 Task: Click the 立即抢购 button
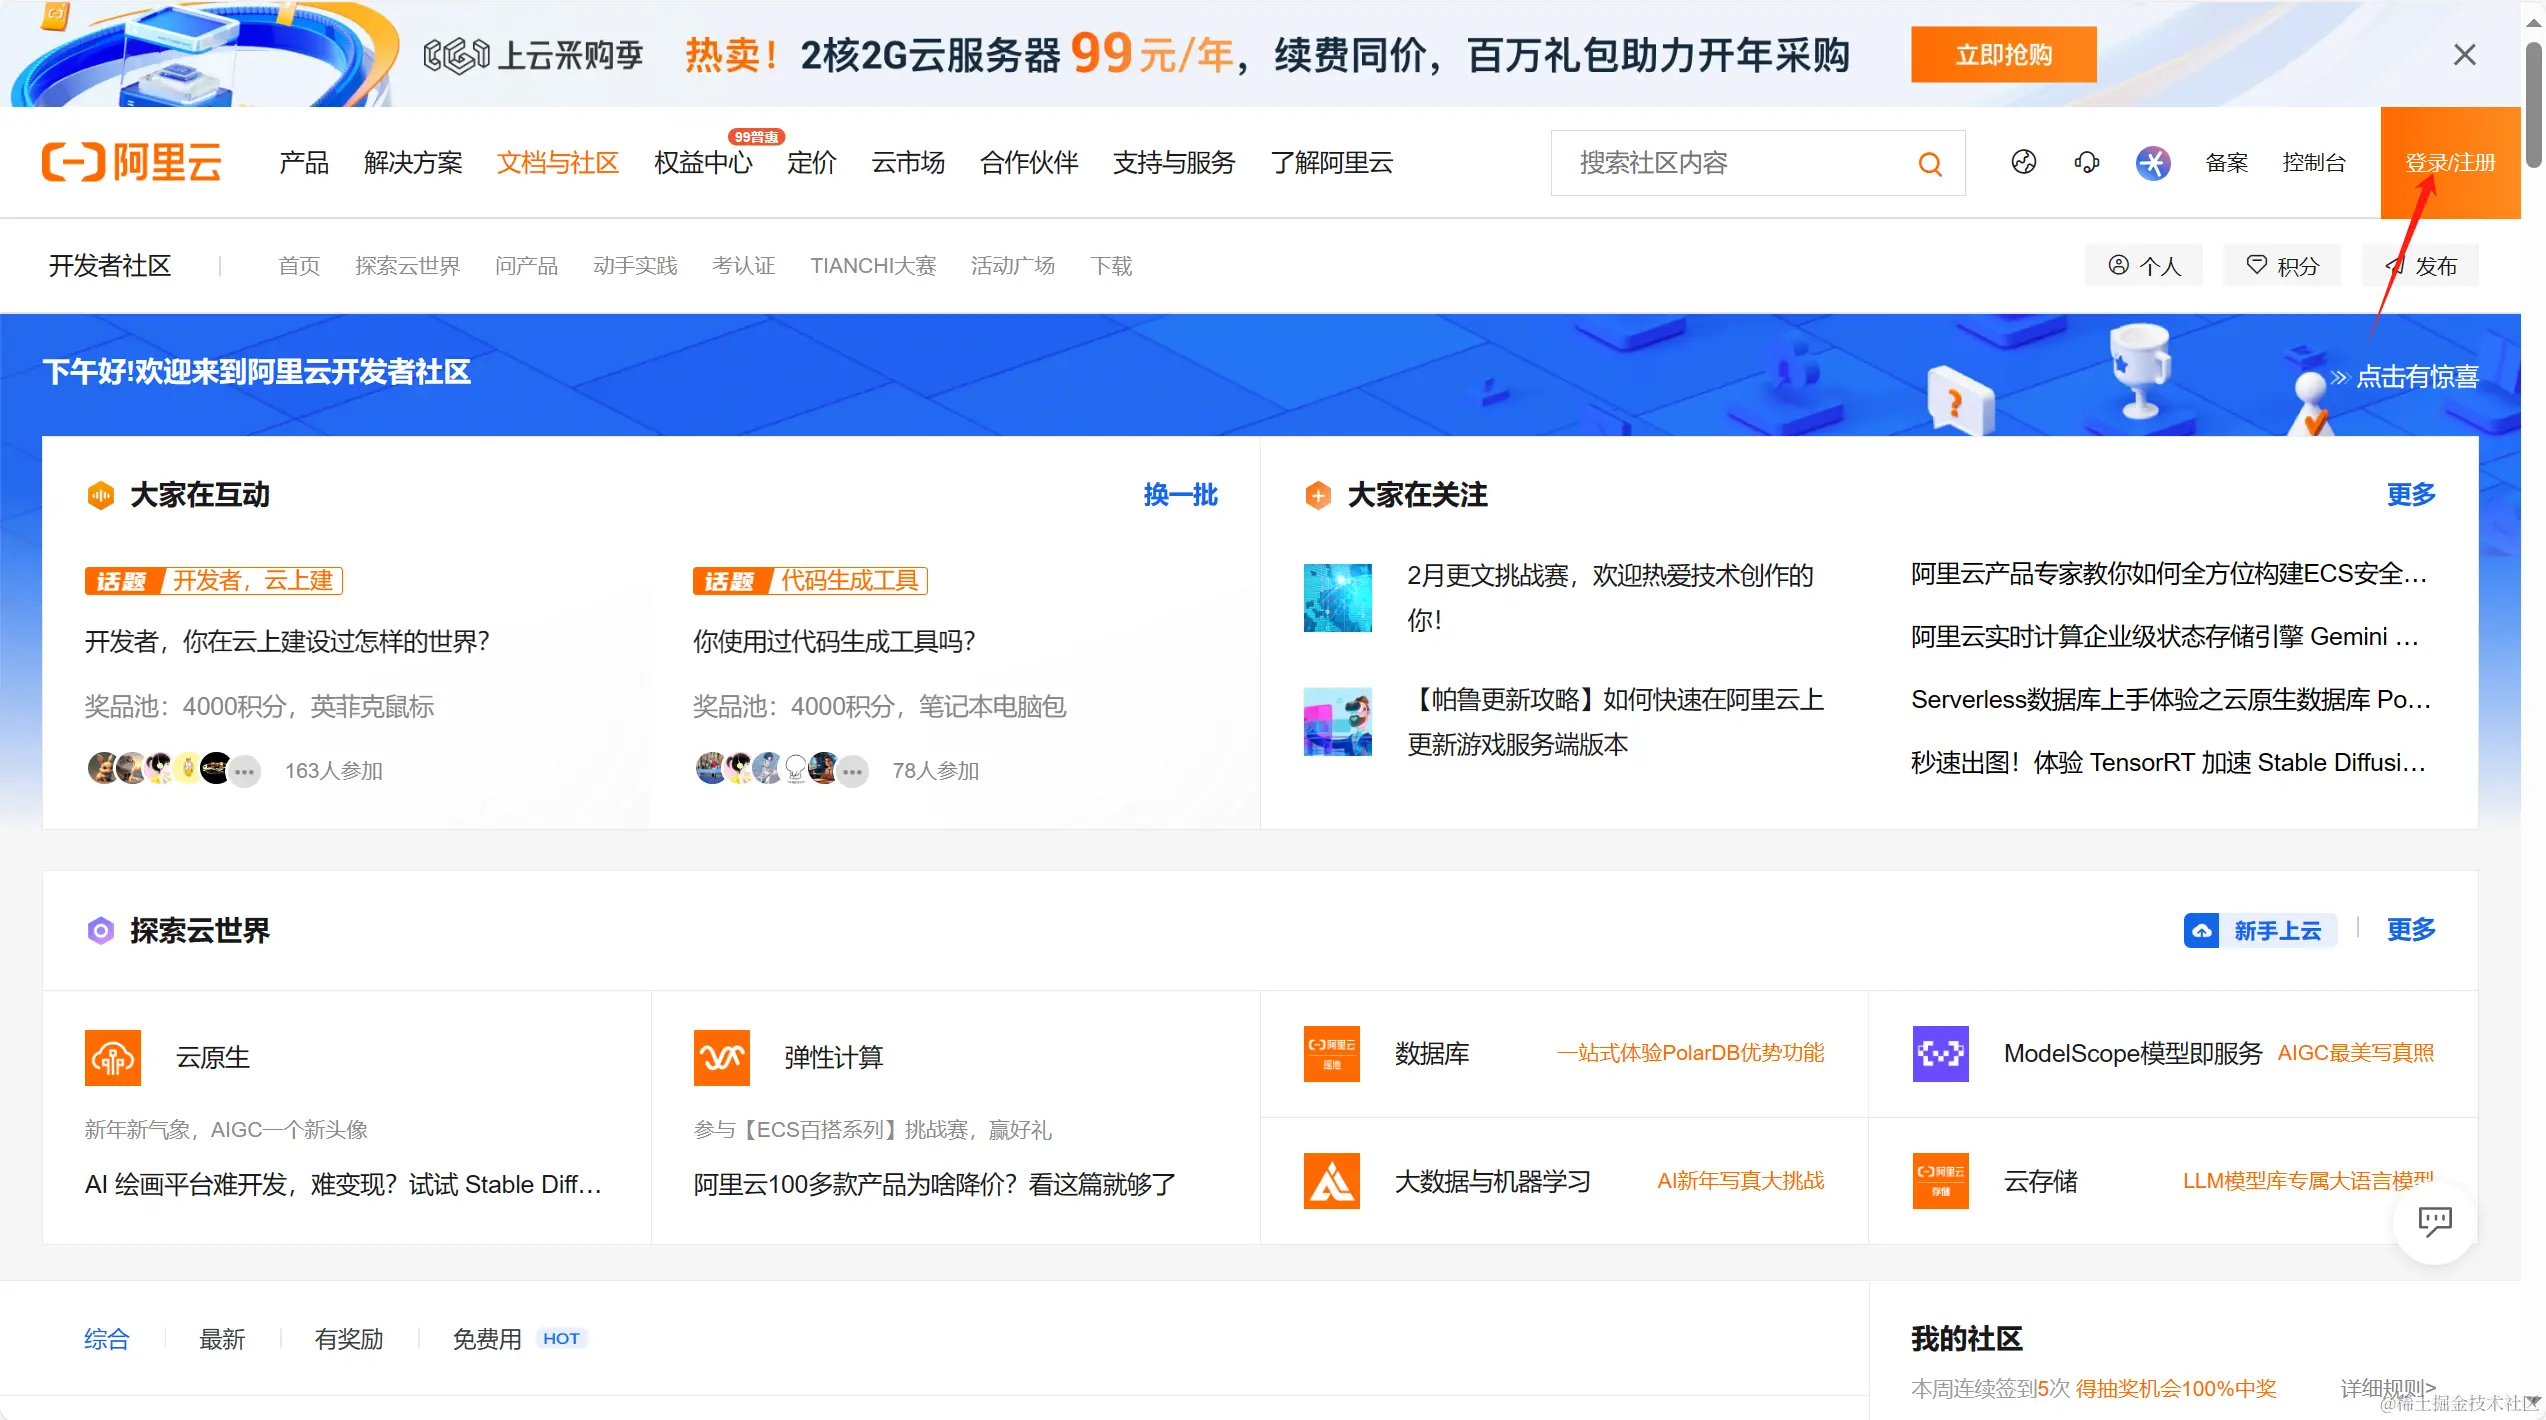[x=2003, y=55]
